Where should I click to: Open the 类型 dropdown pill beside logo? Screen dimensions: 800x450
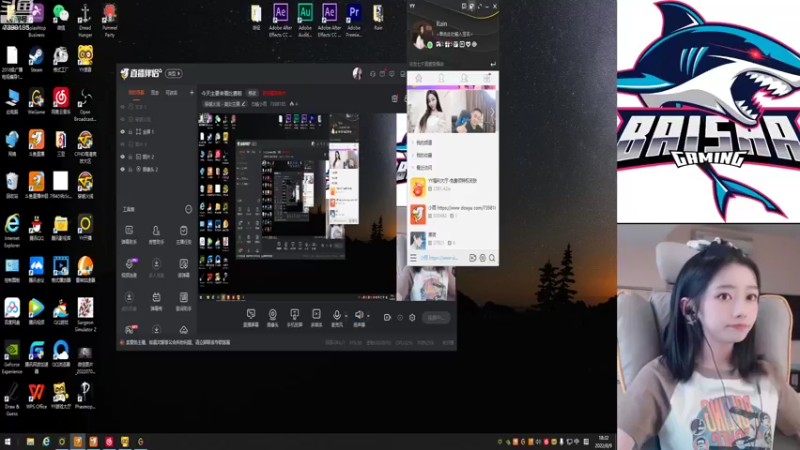(x=174, y=74)
